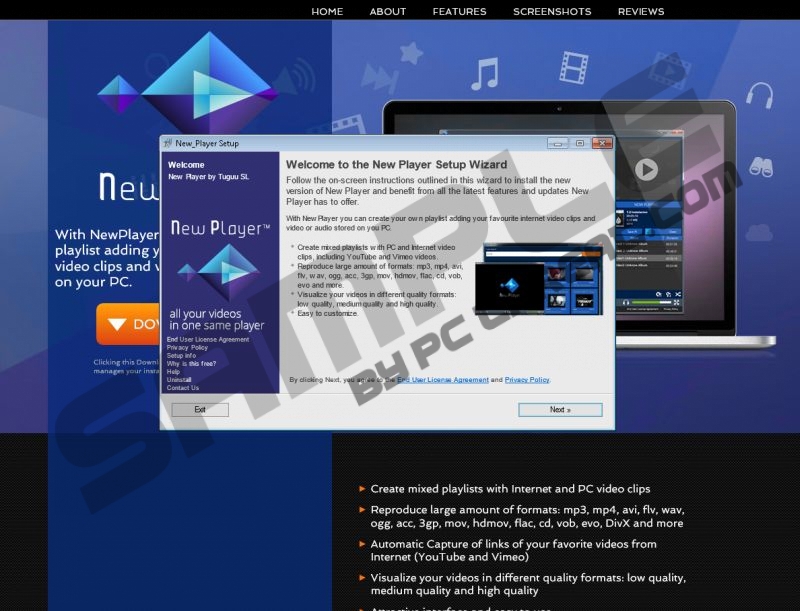Maximize the New_Player Setup window
Image resolution: width=800 pixels, height=611 pixels.
pyautogui.click(x=580, y=143)
